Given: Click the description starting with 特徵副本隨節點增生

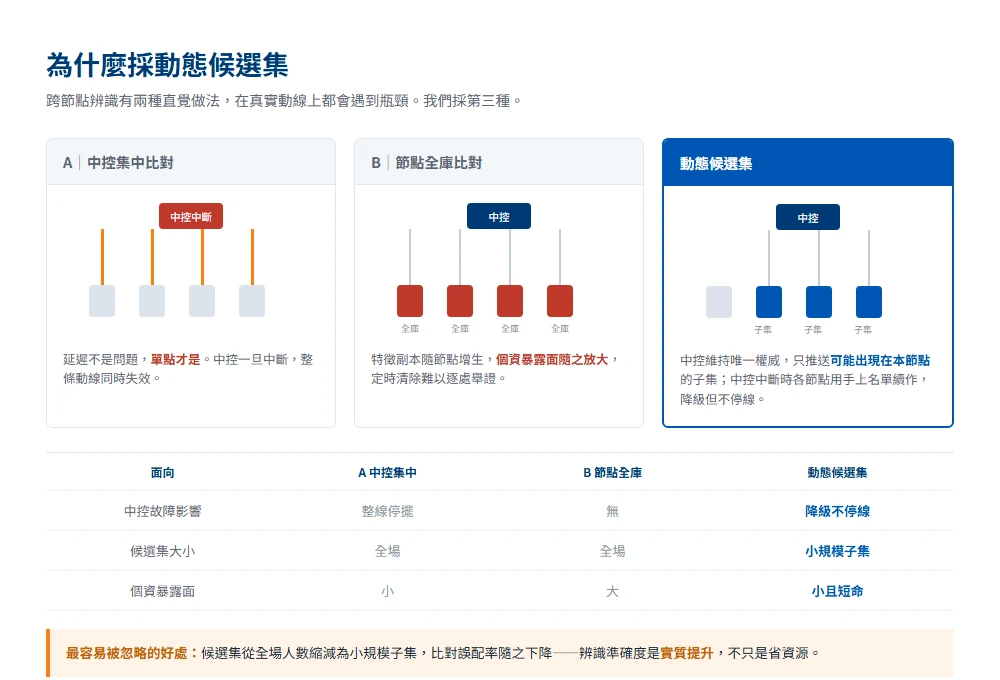Looking at the screenshot, I should point(496,369).
